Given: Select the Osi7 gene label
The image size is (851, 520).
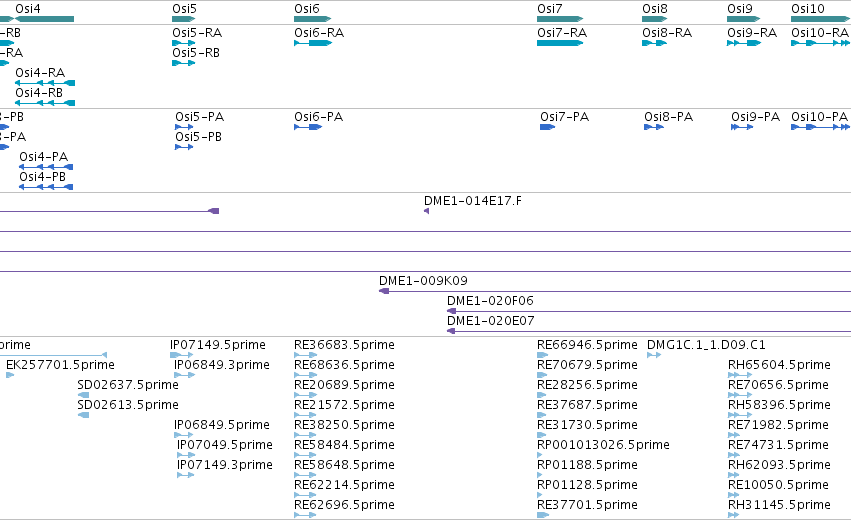Looking at the screenshot, I should (550, 9).
